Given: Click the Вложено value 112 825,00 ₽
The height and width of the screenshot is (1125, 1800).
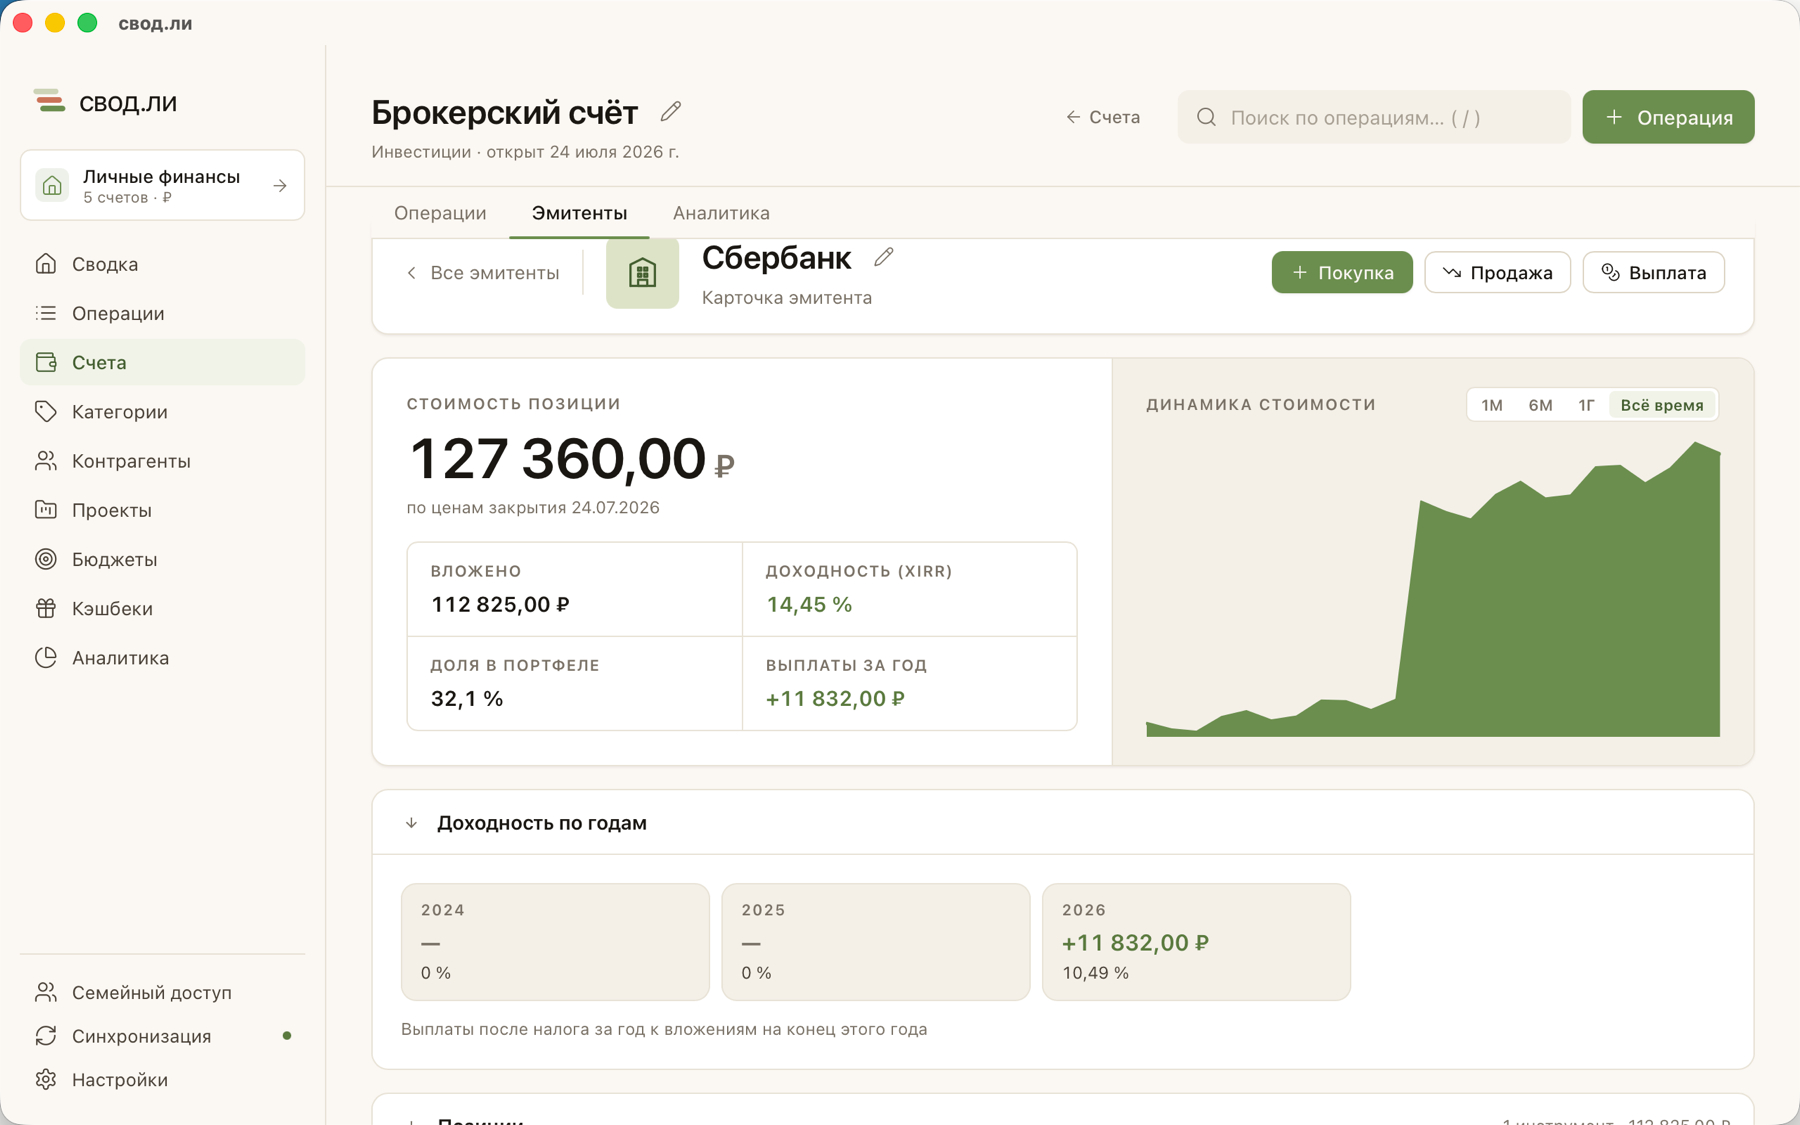Looking at the screenshot, I should point(500,604).
